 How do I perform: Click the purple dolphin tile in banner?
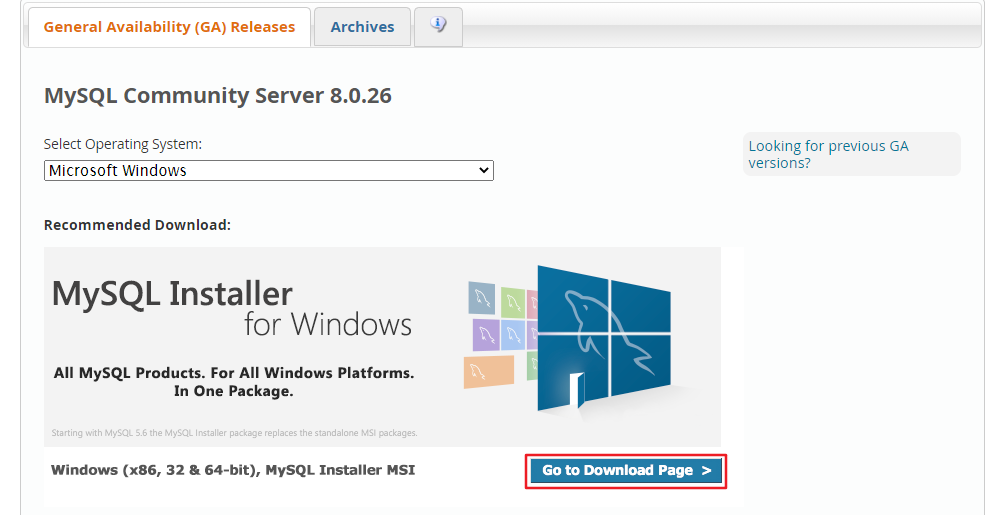click(x=486, y=336)
